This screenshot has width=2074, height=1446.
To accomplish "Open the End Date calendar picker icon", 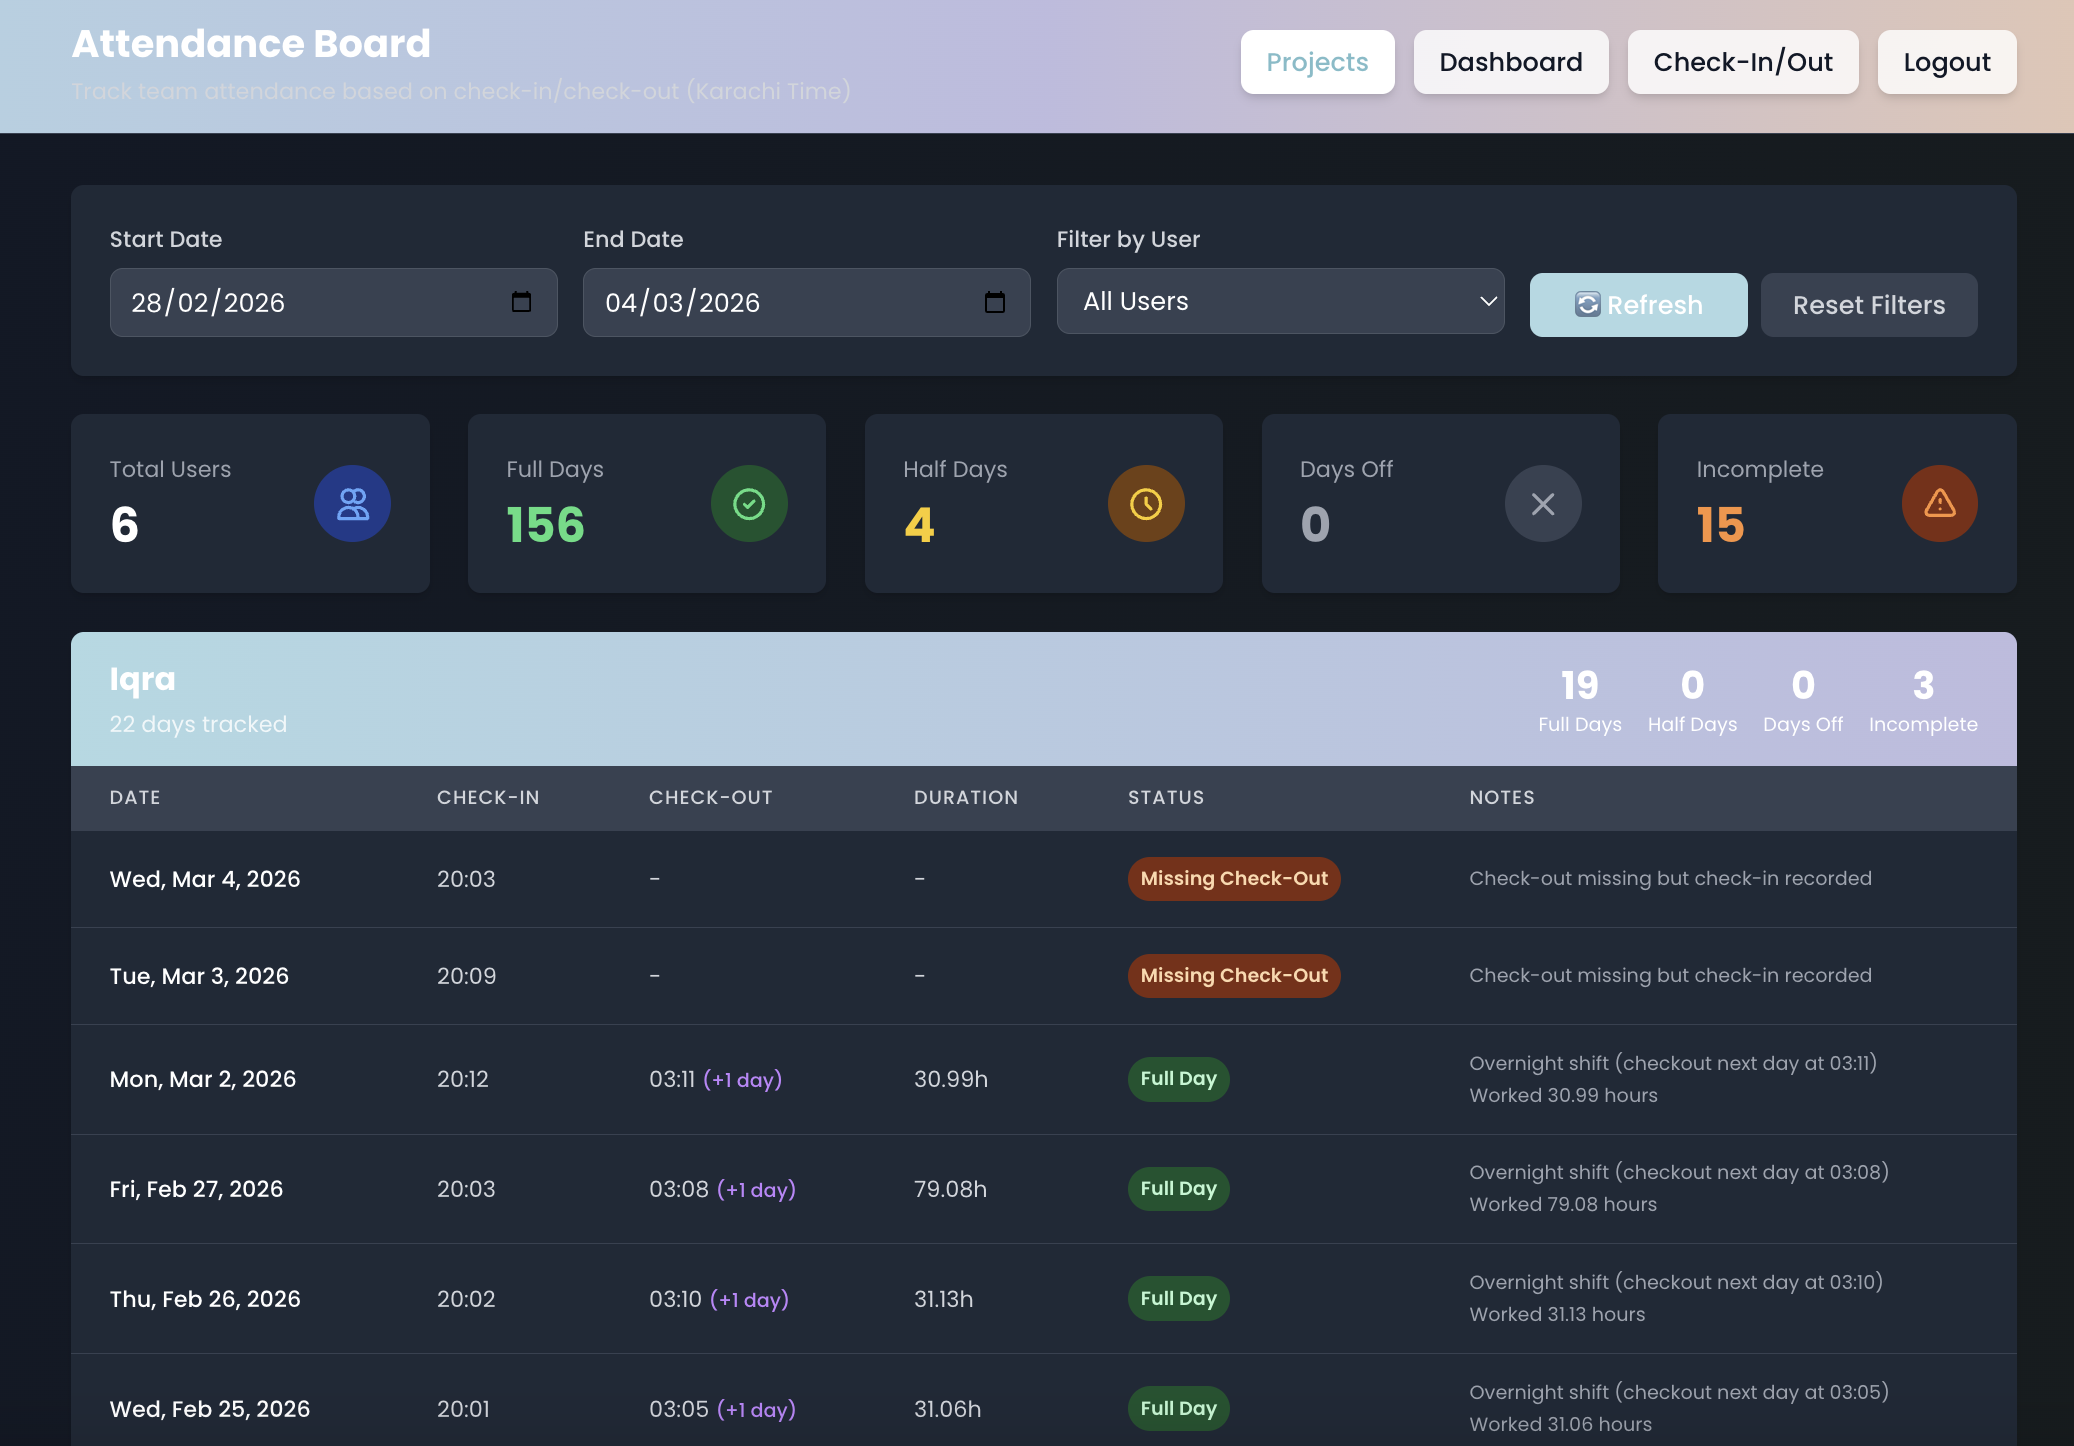I will click(995, 302).
